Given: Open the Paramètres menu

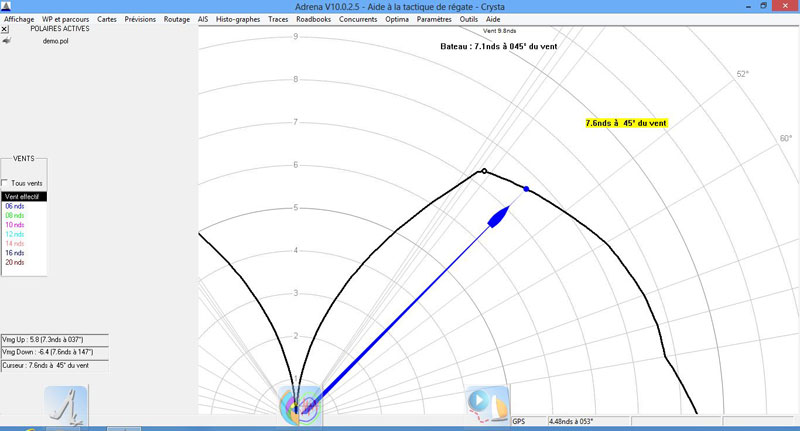Looking at the screenshot, I should [434, 19].
